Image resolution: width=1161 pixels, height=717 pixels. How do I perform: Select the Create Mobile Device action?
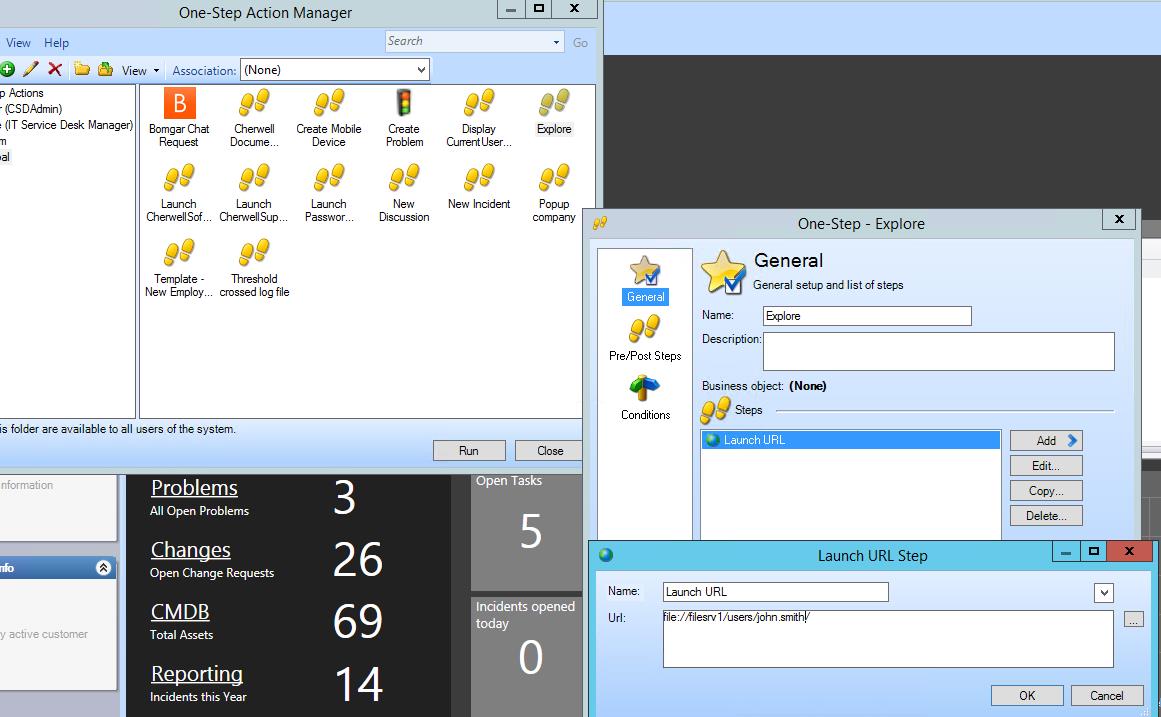[x=328, y=105]
